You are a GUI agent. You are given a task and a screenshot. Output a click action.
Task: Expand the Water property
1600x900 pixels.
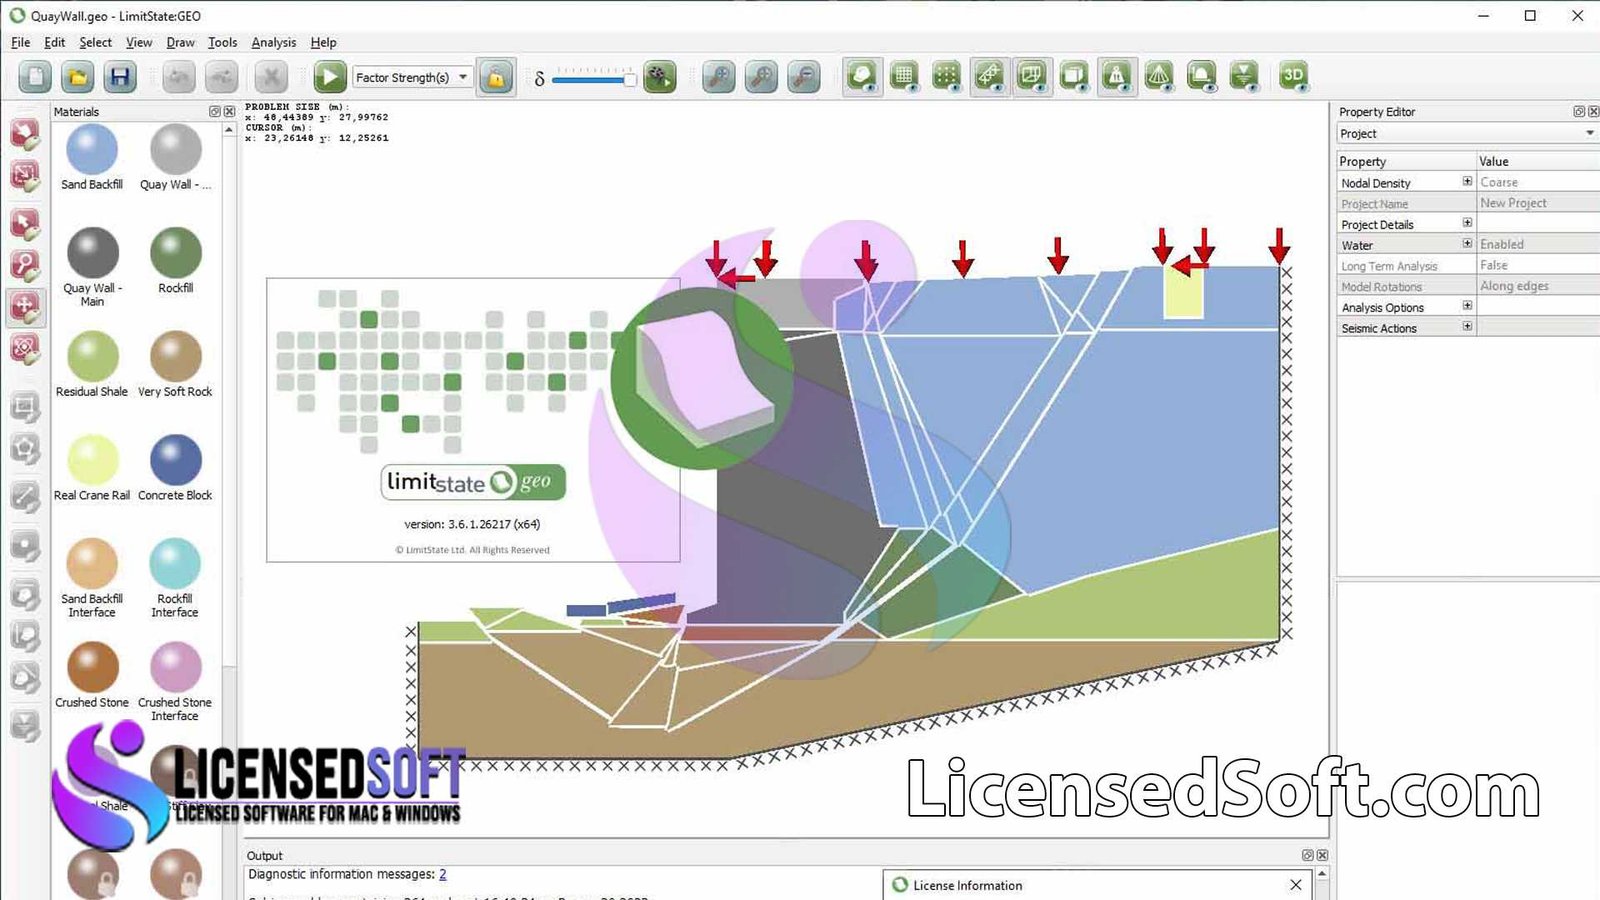pyautogui.click(x=1467, y=244)
